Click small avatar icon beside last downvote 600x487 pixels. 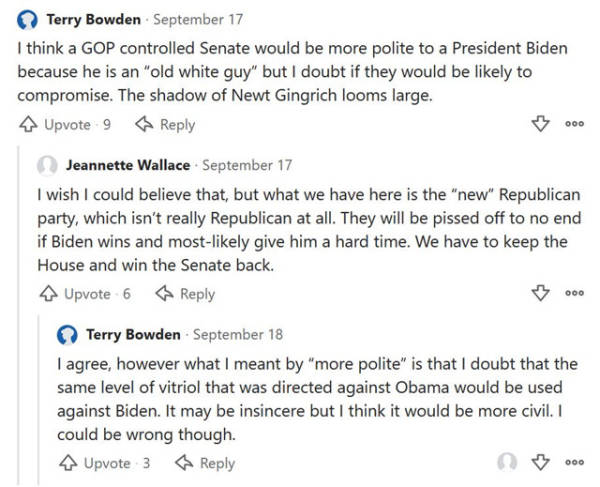coord(508,463)
